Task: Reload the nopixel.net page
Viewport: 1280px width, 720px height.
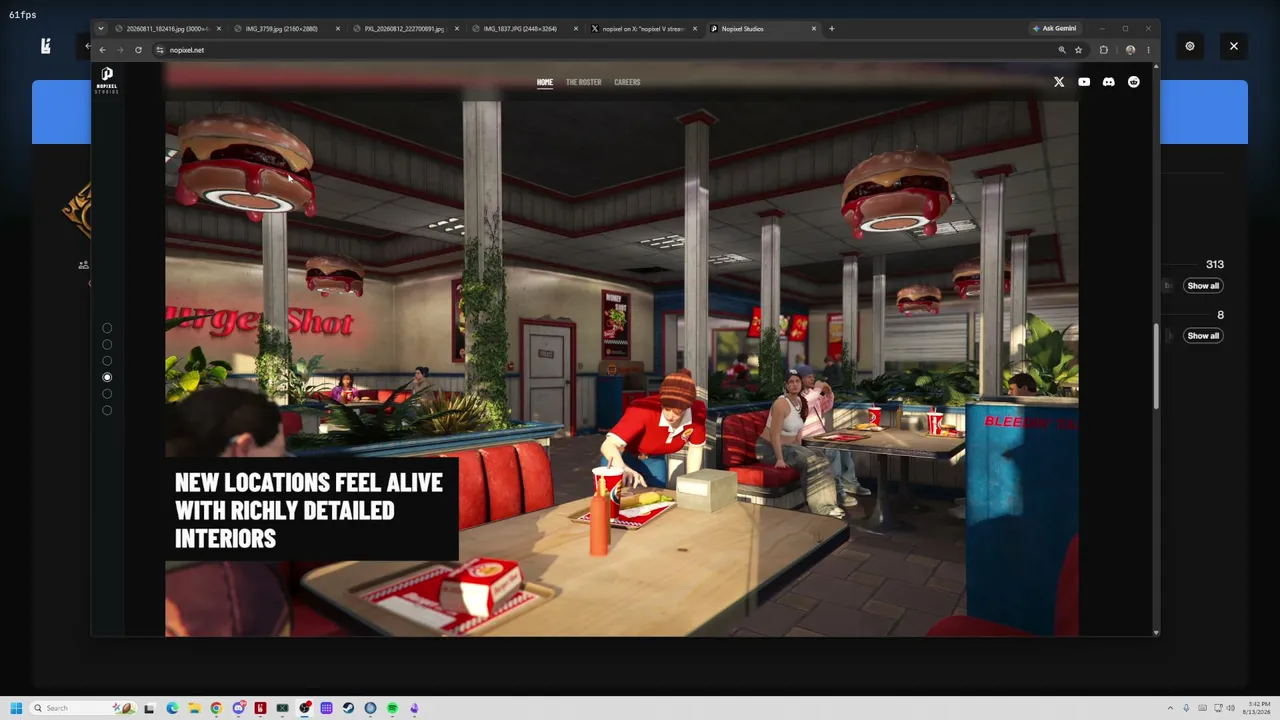Action: 138,50
